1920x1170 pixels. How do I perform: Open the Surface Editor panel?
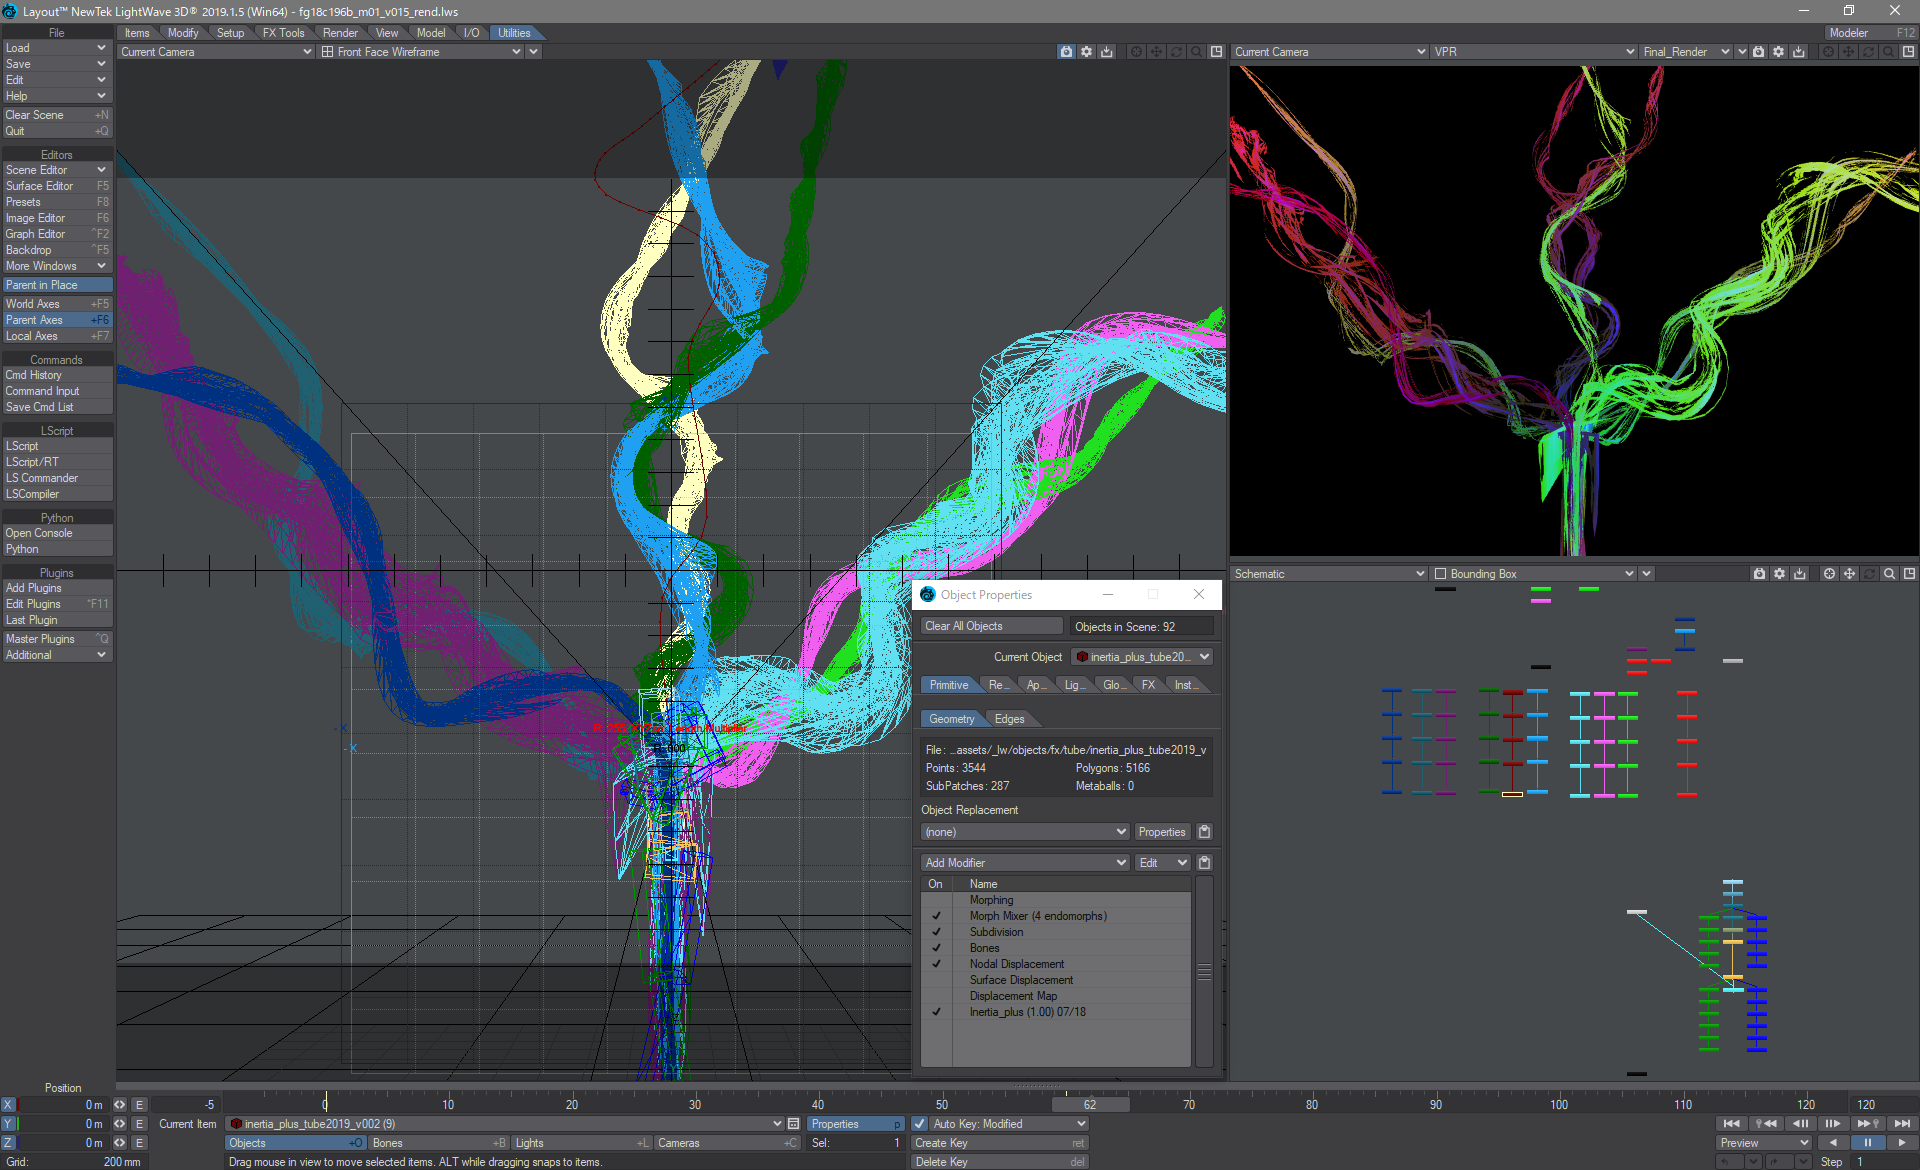55,185
